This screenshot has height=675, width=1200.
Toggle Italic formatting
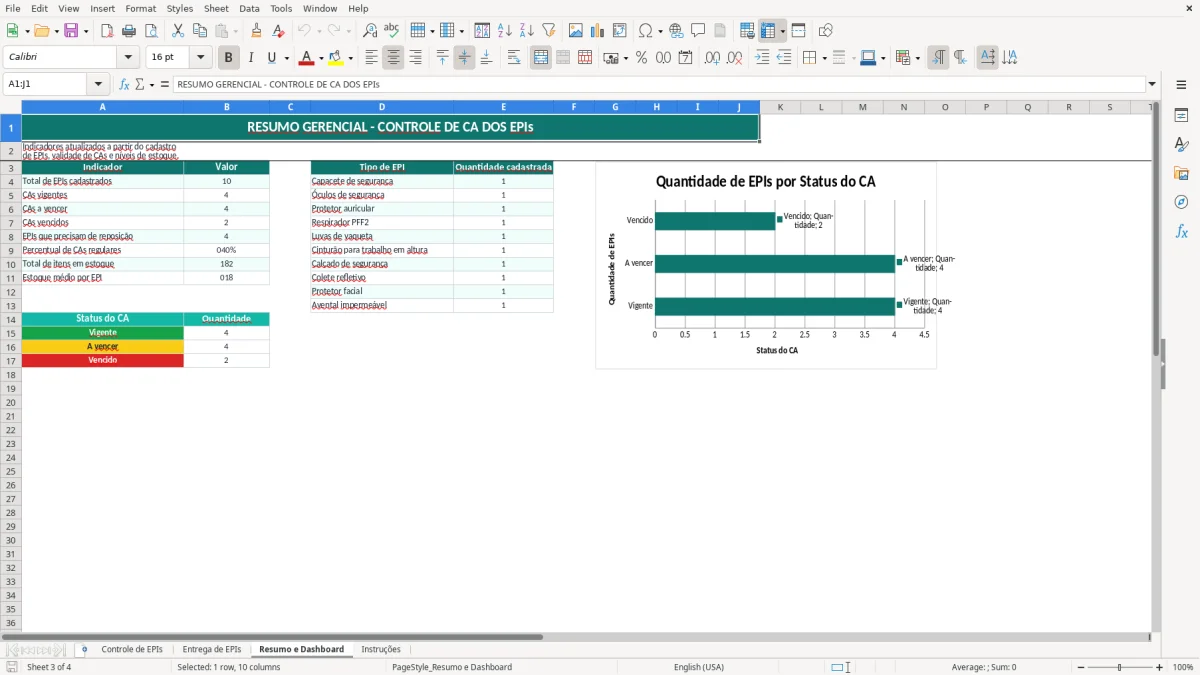click(x=251, y=58)
